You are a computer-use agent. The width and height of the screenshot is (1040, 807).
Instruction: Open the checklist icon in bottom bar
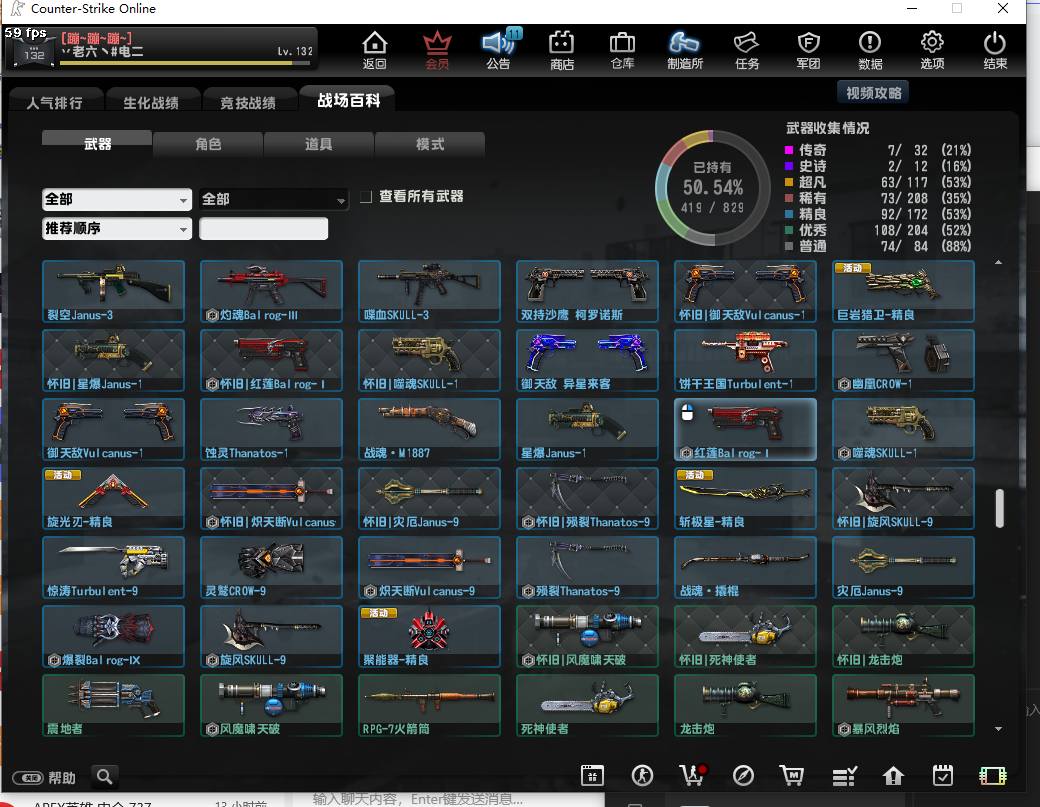(x=844, y=776)
